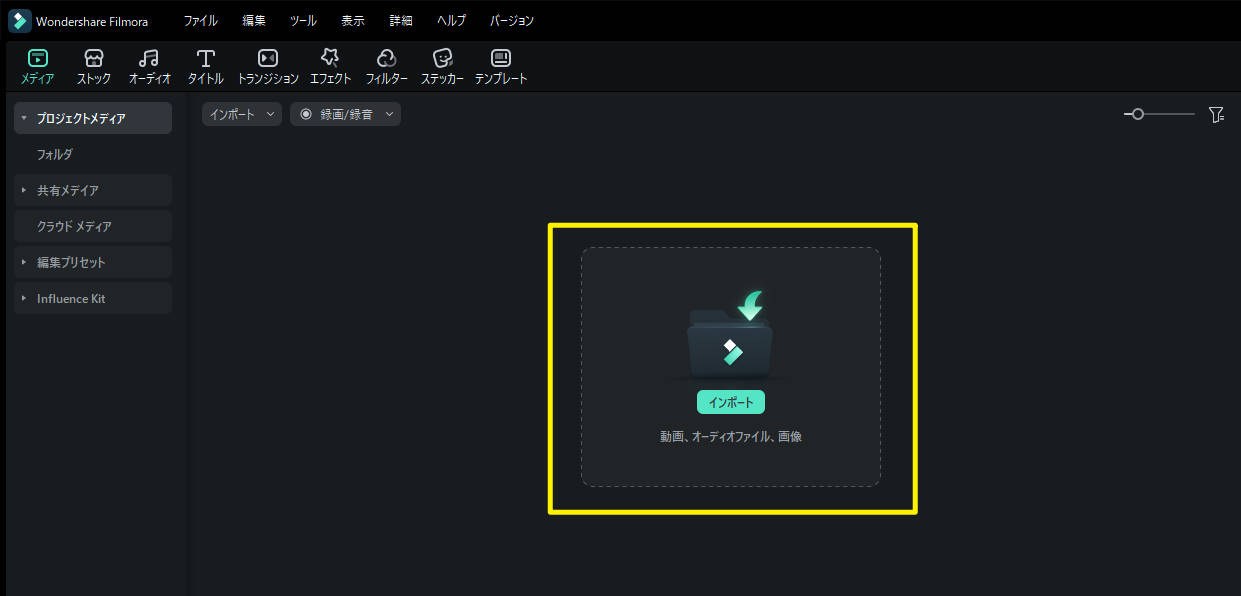Select the エフェクト icon

click(x=331, y=65)
